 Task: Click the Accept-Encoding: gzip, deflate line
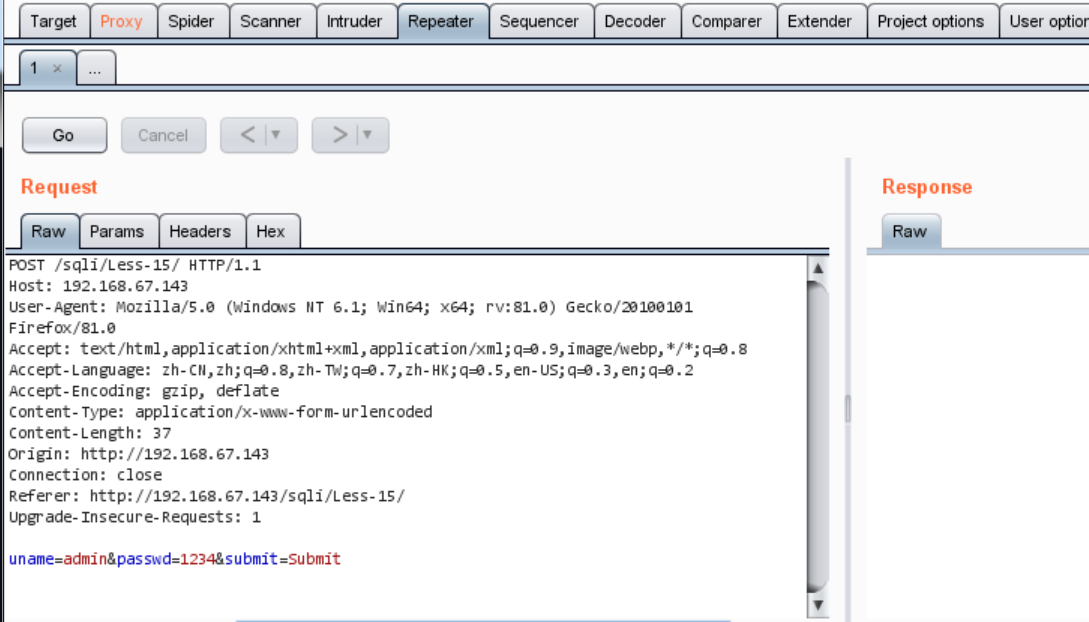coord(144,391)
